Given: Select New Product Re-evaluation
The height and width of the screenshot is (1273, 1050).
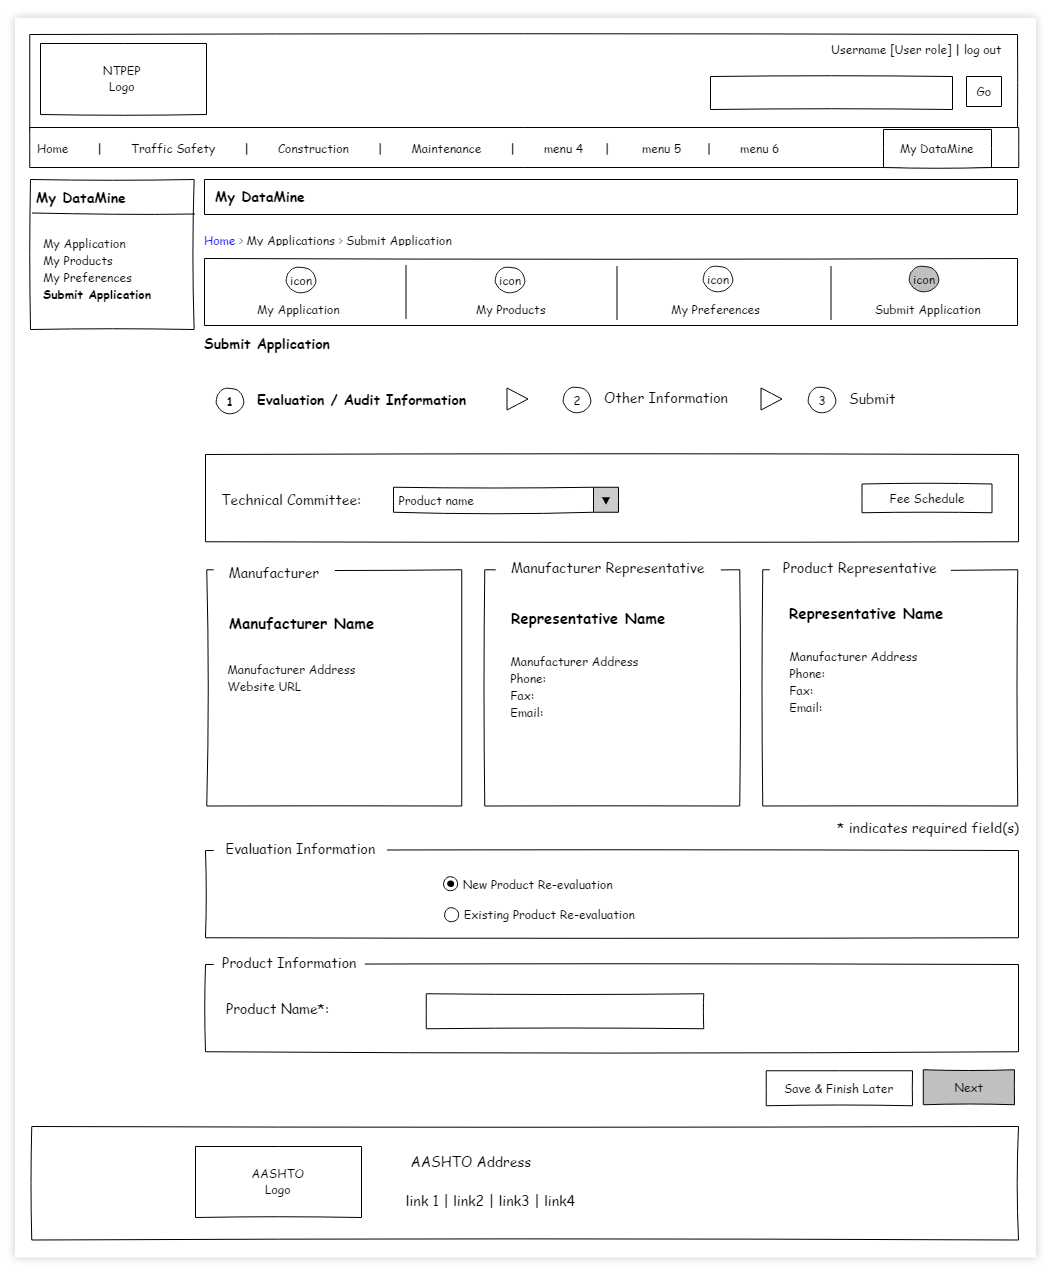Looking at the screenshot, I should [x=451, y=884].
